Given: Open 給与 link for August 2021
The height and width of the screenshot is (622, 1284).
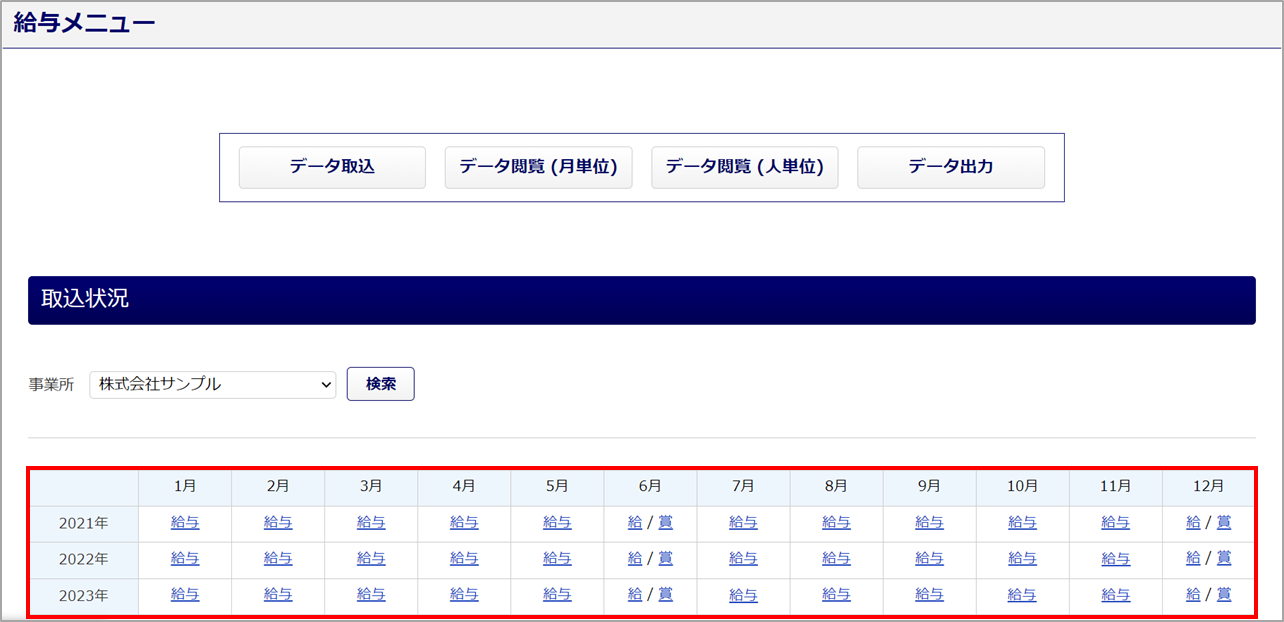Looking at the screenshot, I should [x=836, y=522].
